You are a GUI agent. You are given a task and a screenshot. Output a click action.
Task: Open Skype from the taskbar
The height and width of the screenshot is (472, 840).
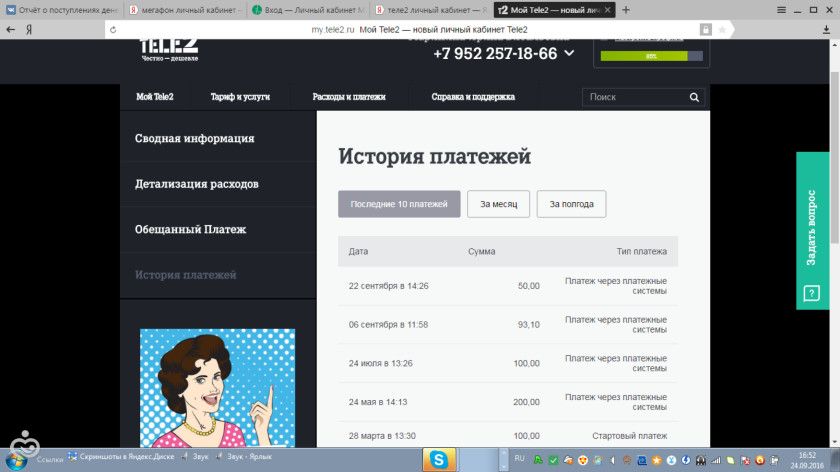tap(438, 459)
